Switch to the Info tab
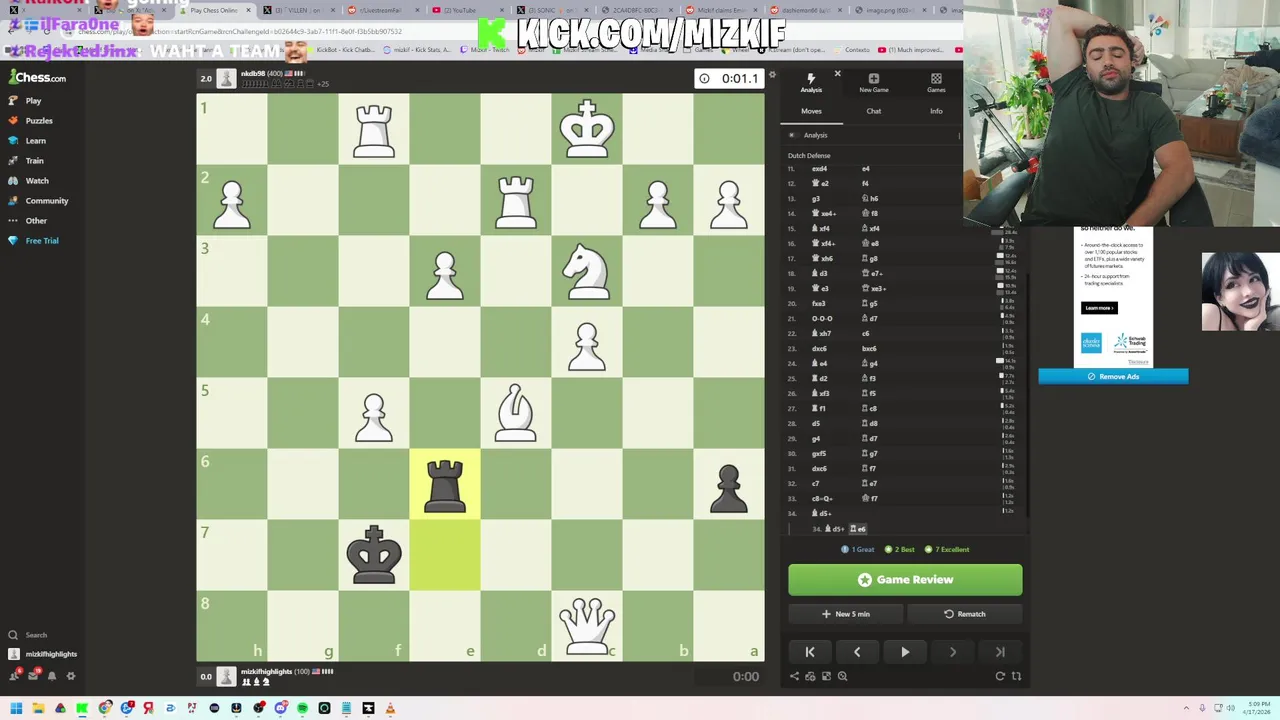The width and height of the screenshot is (1280, 720). pyautogui.click(x=936, y=111)
